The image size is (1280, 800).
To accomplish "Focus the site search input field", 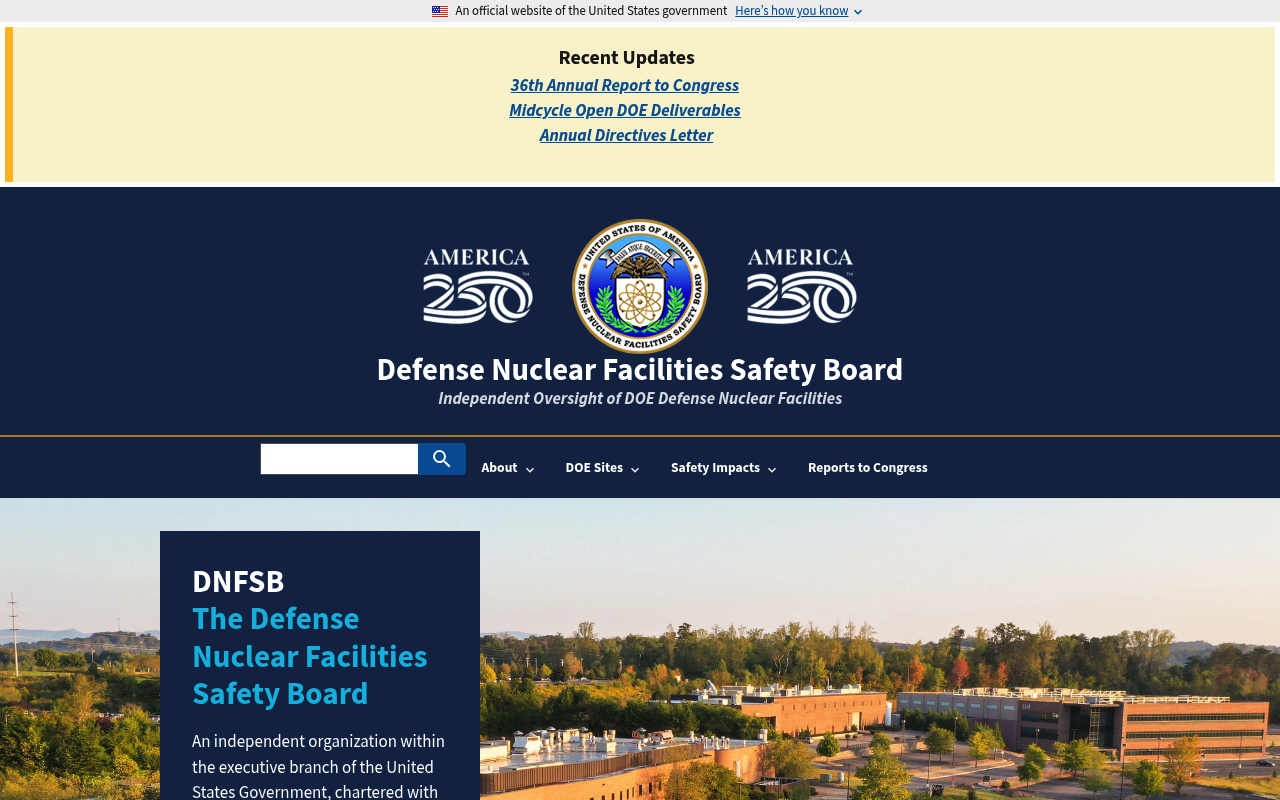I will (x=339, y=459).
